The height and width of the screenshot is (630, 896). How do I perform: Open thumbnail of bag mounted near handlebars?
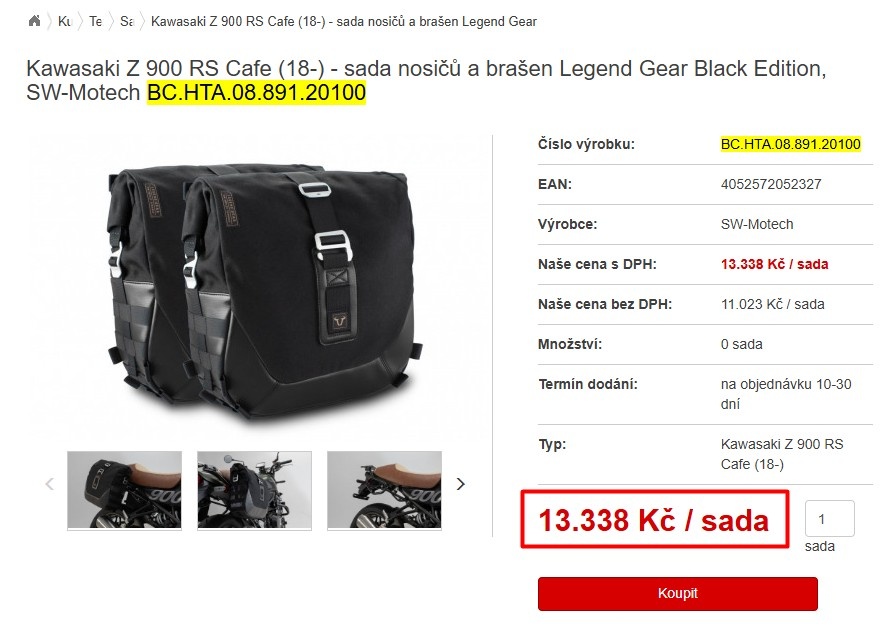(x=254, y=490)
